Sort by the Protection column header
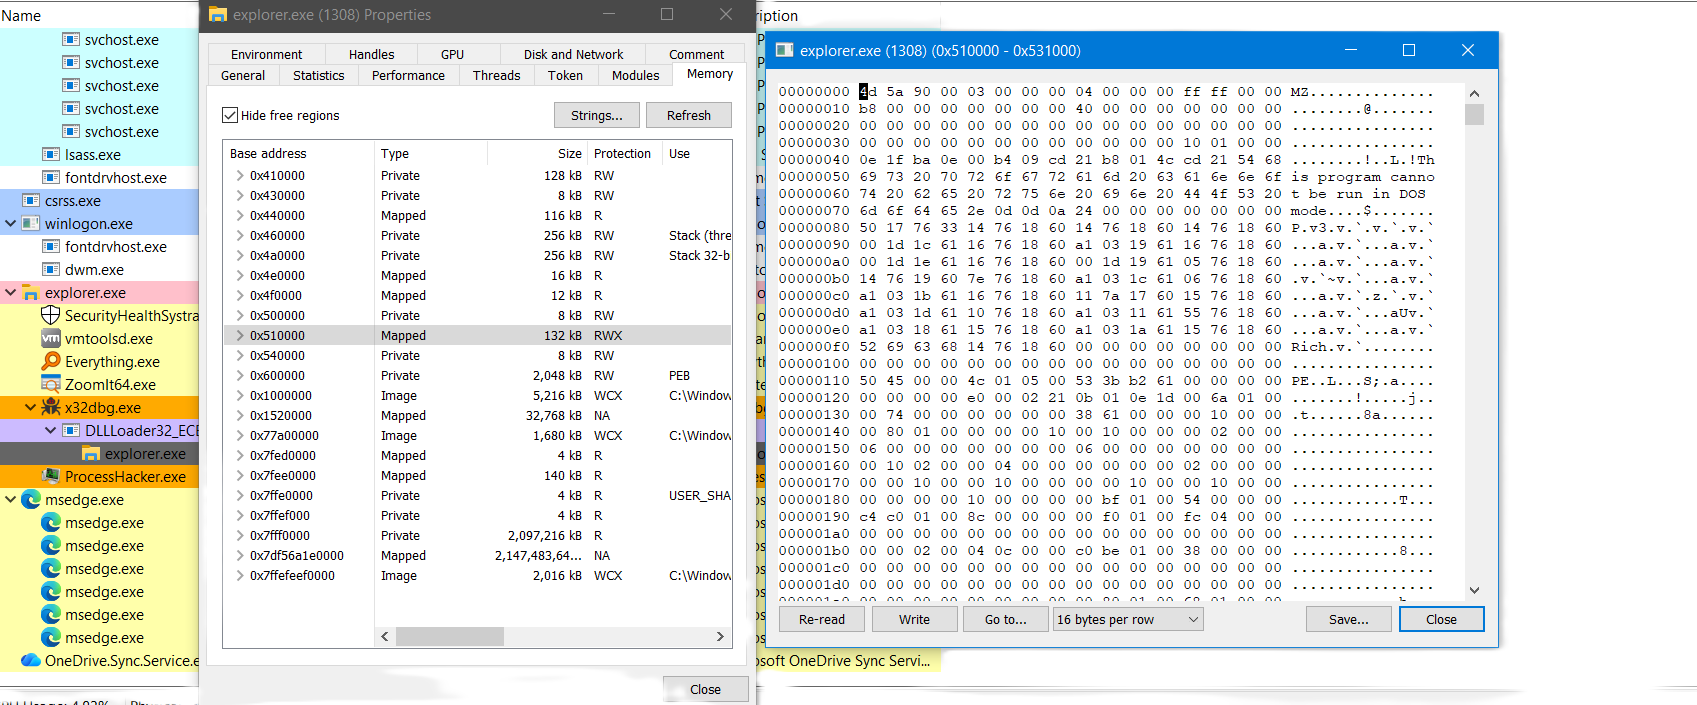Image resolution: width=1697 pixels, height=705 pixels. pos(622,154)
